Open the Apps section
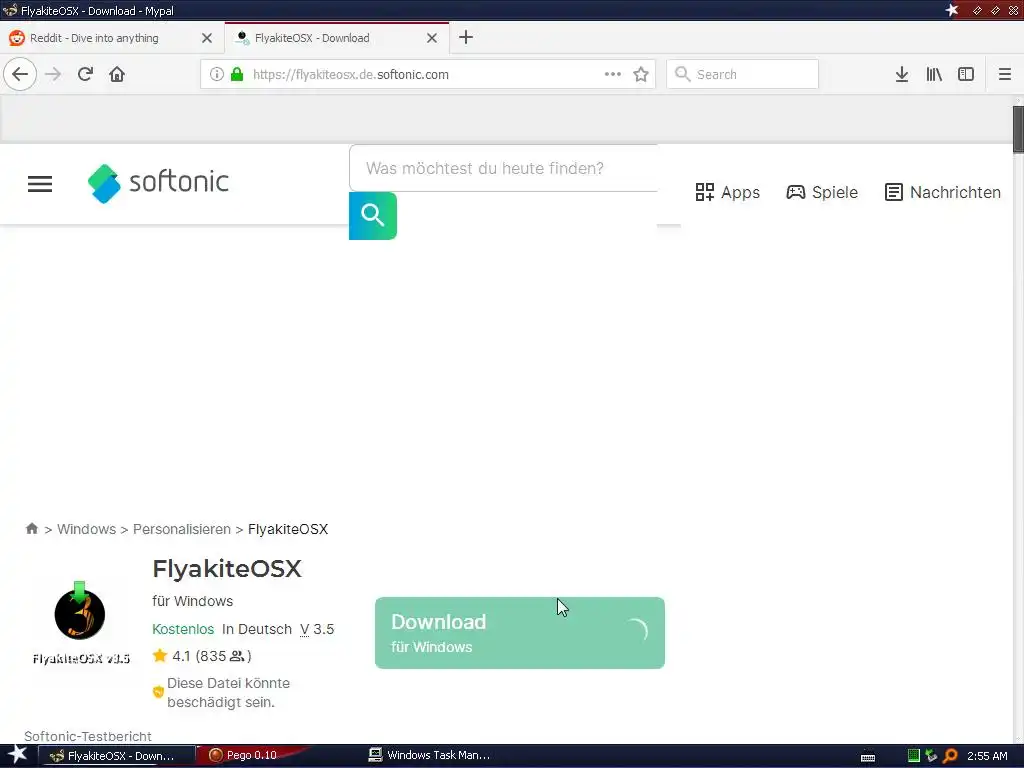1024x768 pixels. coord(728,192)
